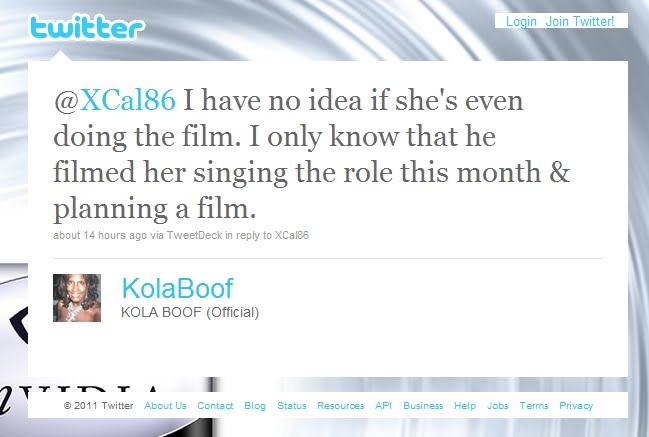
Task: Click Help in the footer
Action: 465,406
